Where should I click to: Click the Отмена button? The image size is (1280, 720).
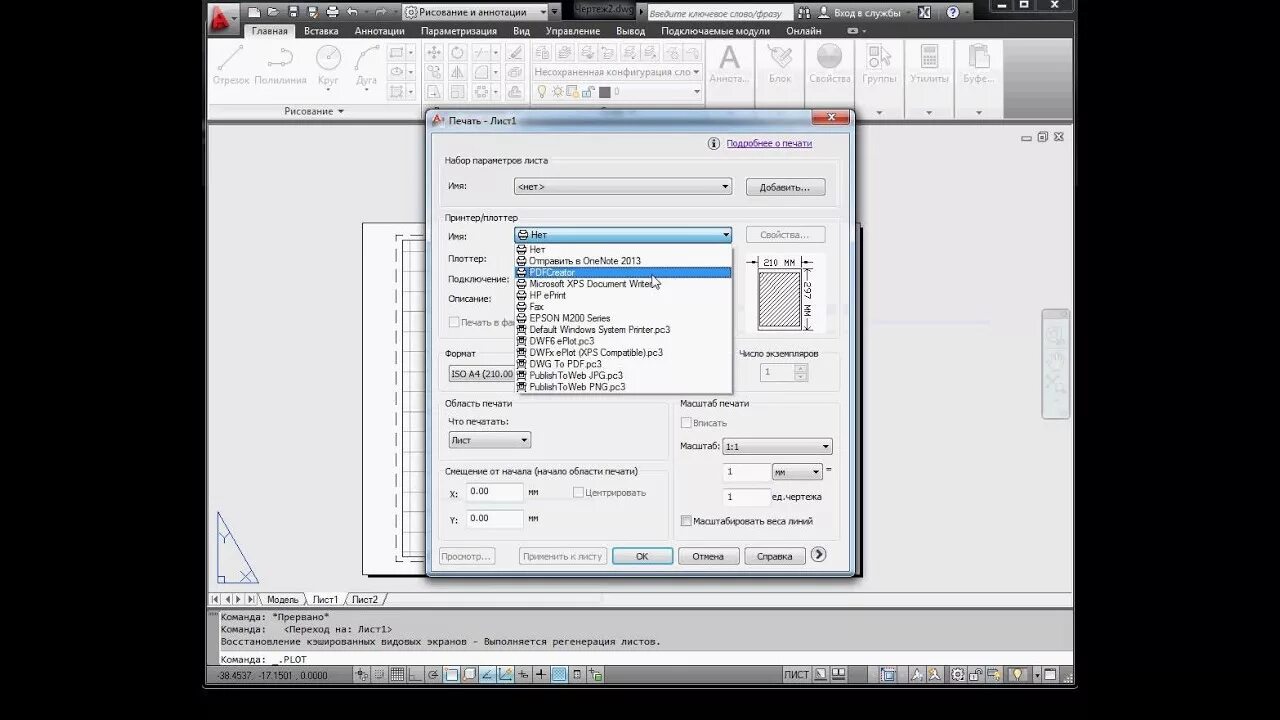(708, 556)
